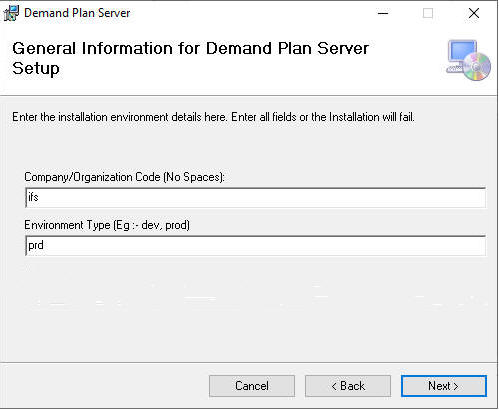The width and height of the screenshot is (499, 410).
Task: Go to the previous step with Back
Action: tap(348, 386)
